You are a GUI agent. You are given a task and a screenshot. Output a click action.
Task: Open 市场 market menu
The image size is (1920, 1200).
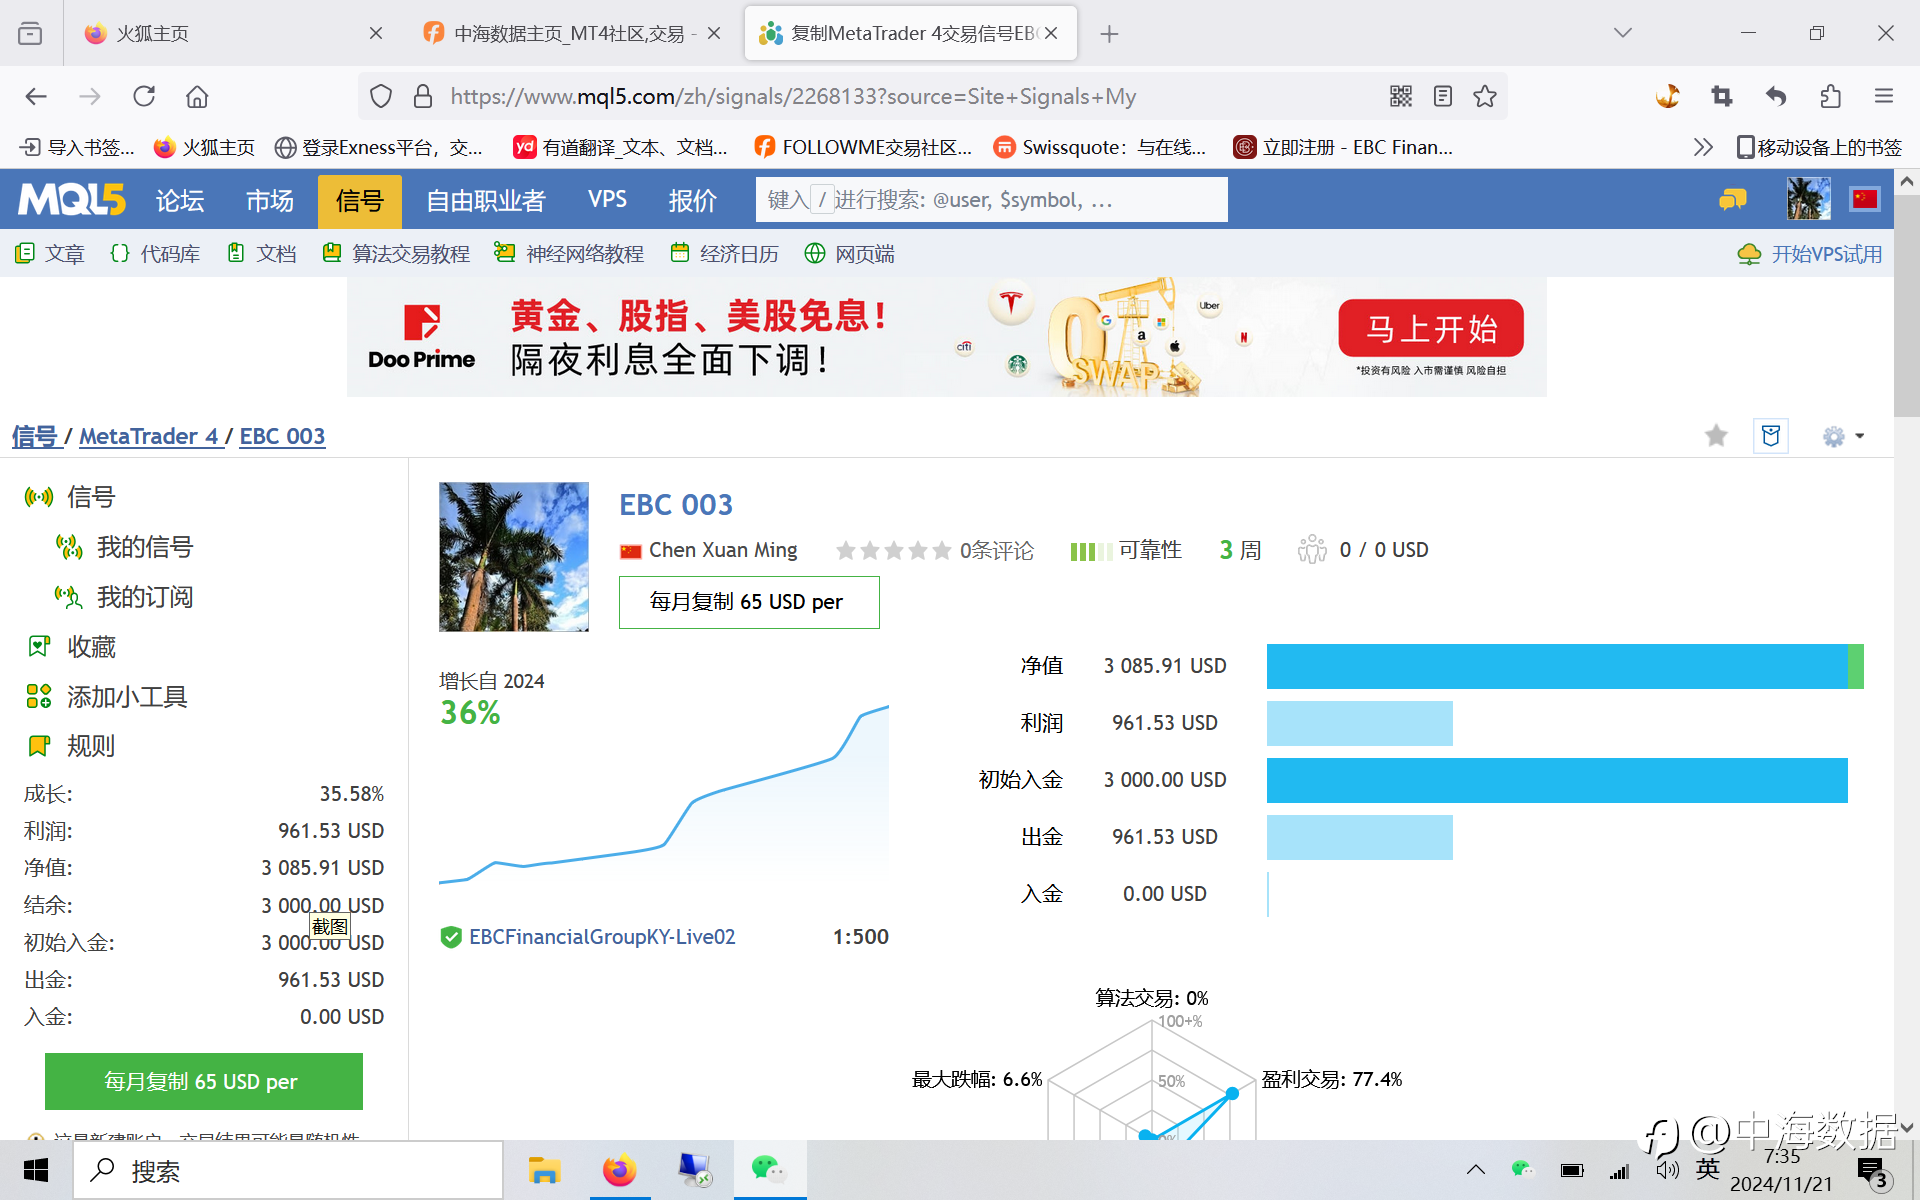point(270,200)
